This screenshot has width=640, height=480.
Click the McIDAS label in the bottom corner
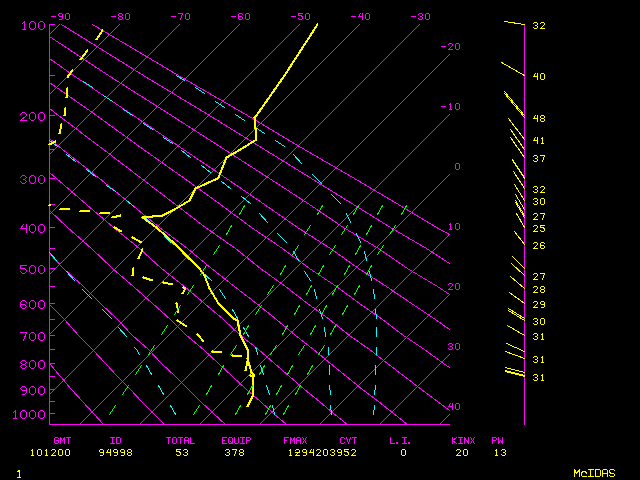pyautogui.click(x=594, y=472)
